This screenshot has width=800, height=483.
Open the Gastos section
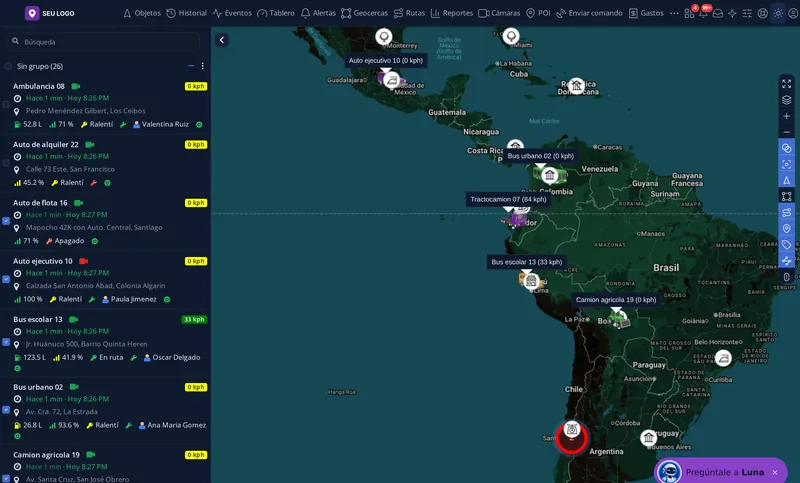coord(646,13)
